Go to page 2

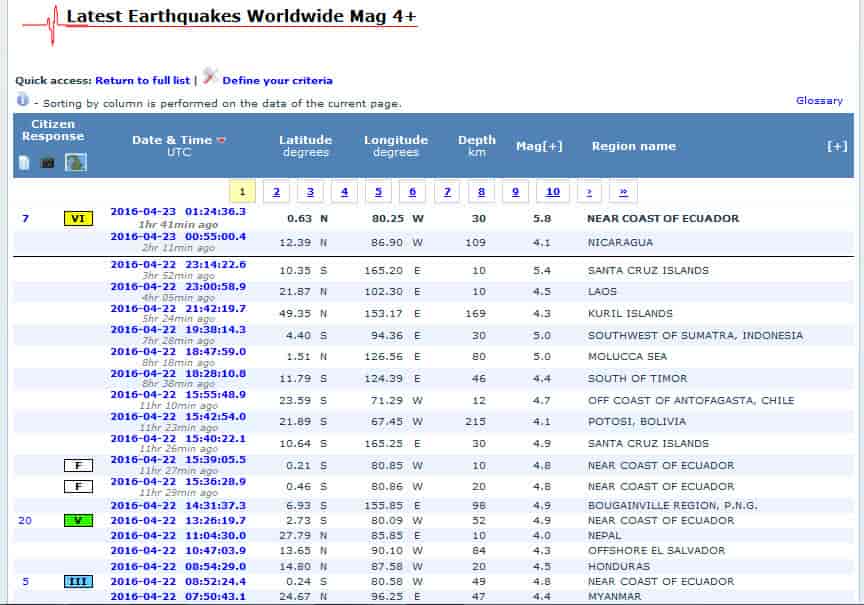(276, 192)
